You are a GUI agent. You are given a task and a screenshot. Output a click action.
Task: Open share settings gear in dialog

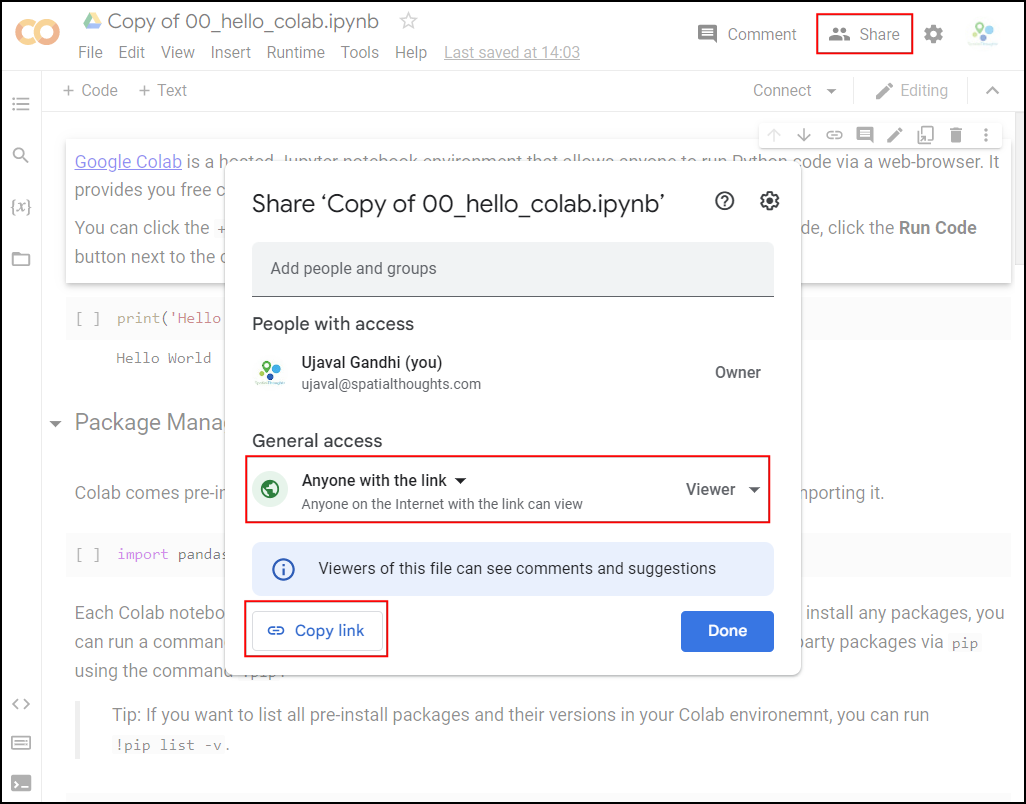[769, 201]
